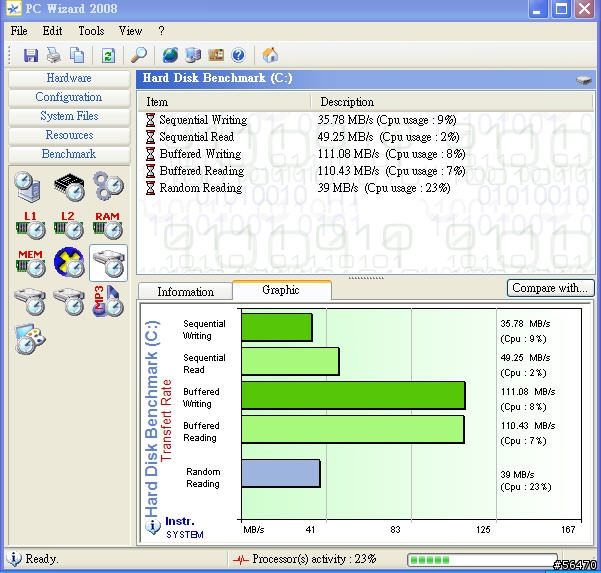Select the Graphic tab
Image resolution: width=601 pixels, height=573 pixels.
(281, 290)
